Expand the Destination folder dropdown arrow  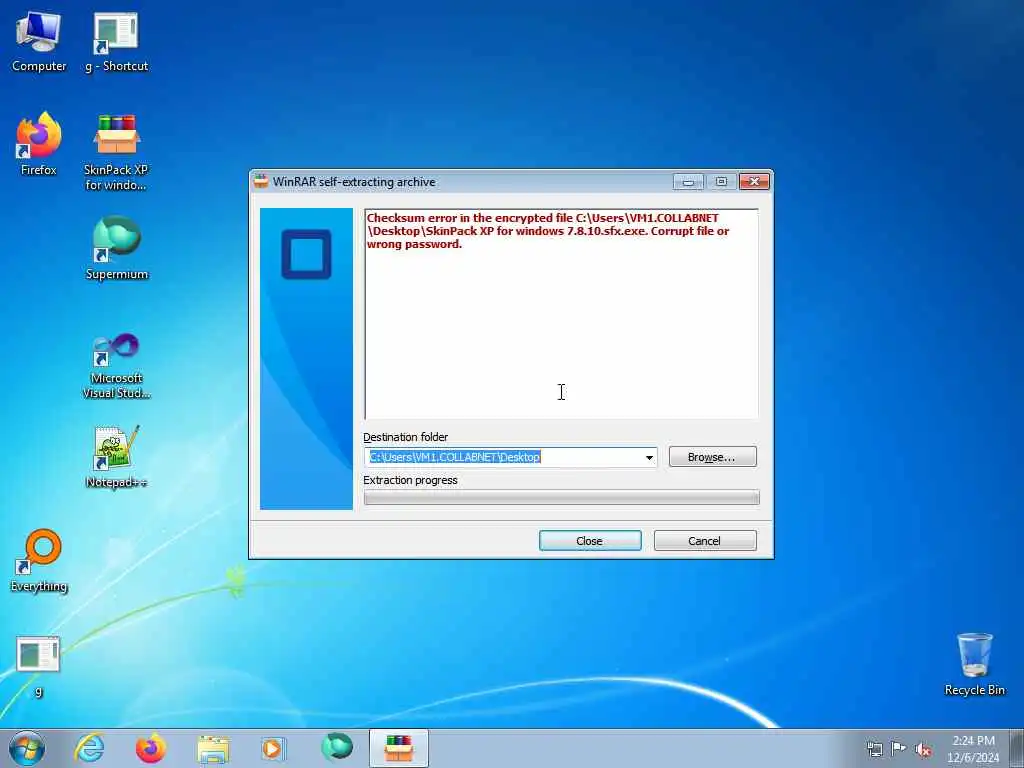pos(649,457)
